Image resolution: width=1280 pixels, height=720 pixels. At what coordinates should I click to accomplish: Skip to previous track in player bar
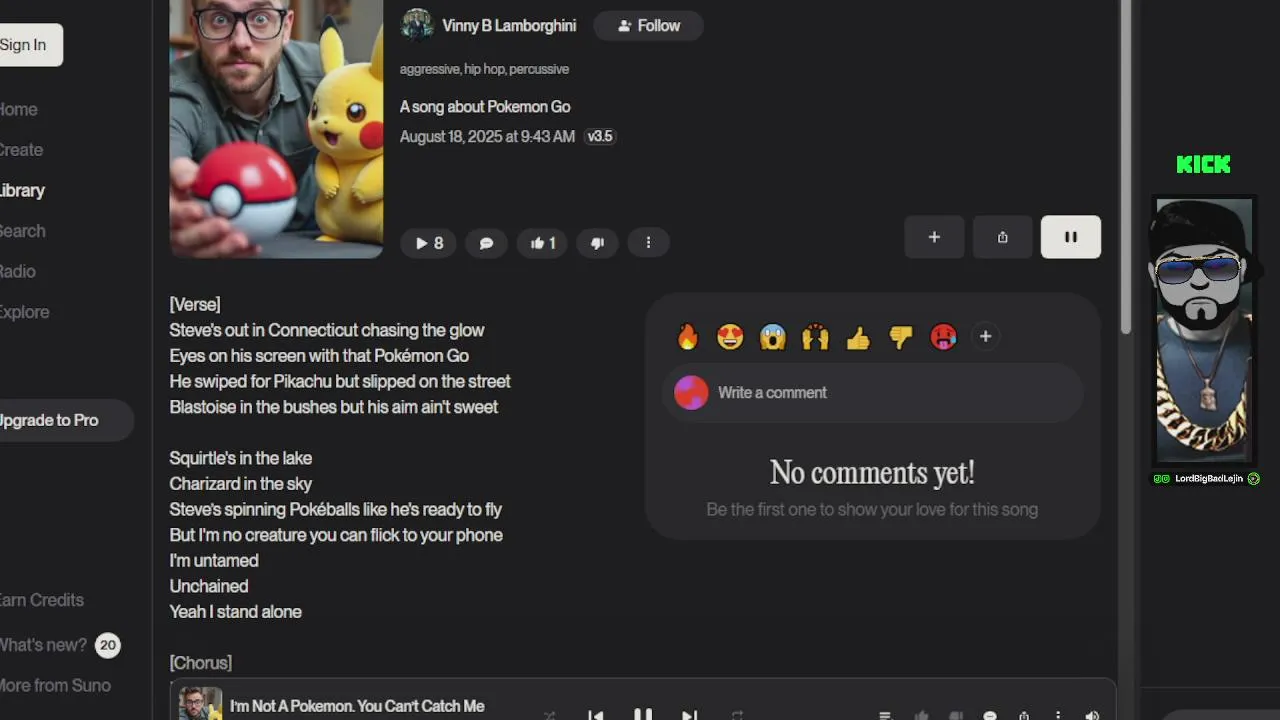point(596,715)
